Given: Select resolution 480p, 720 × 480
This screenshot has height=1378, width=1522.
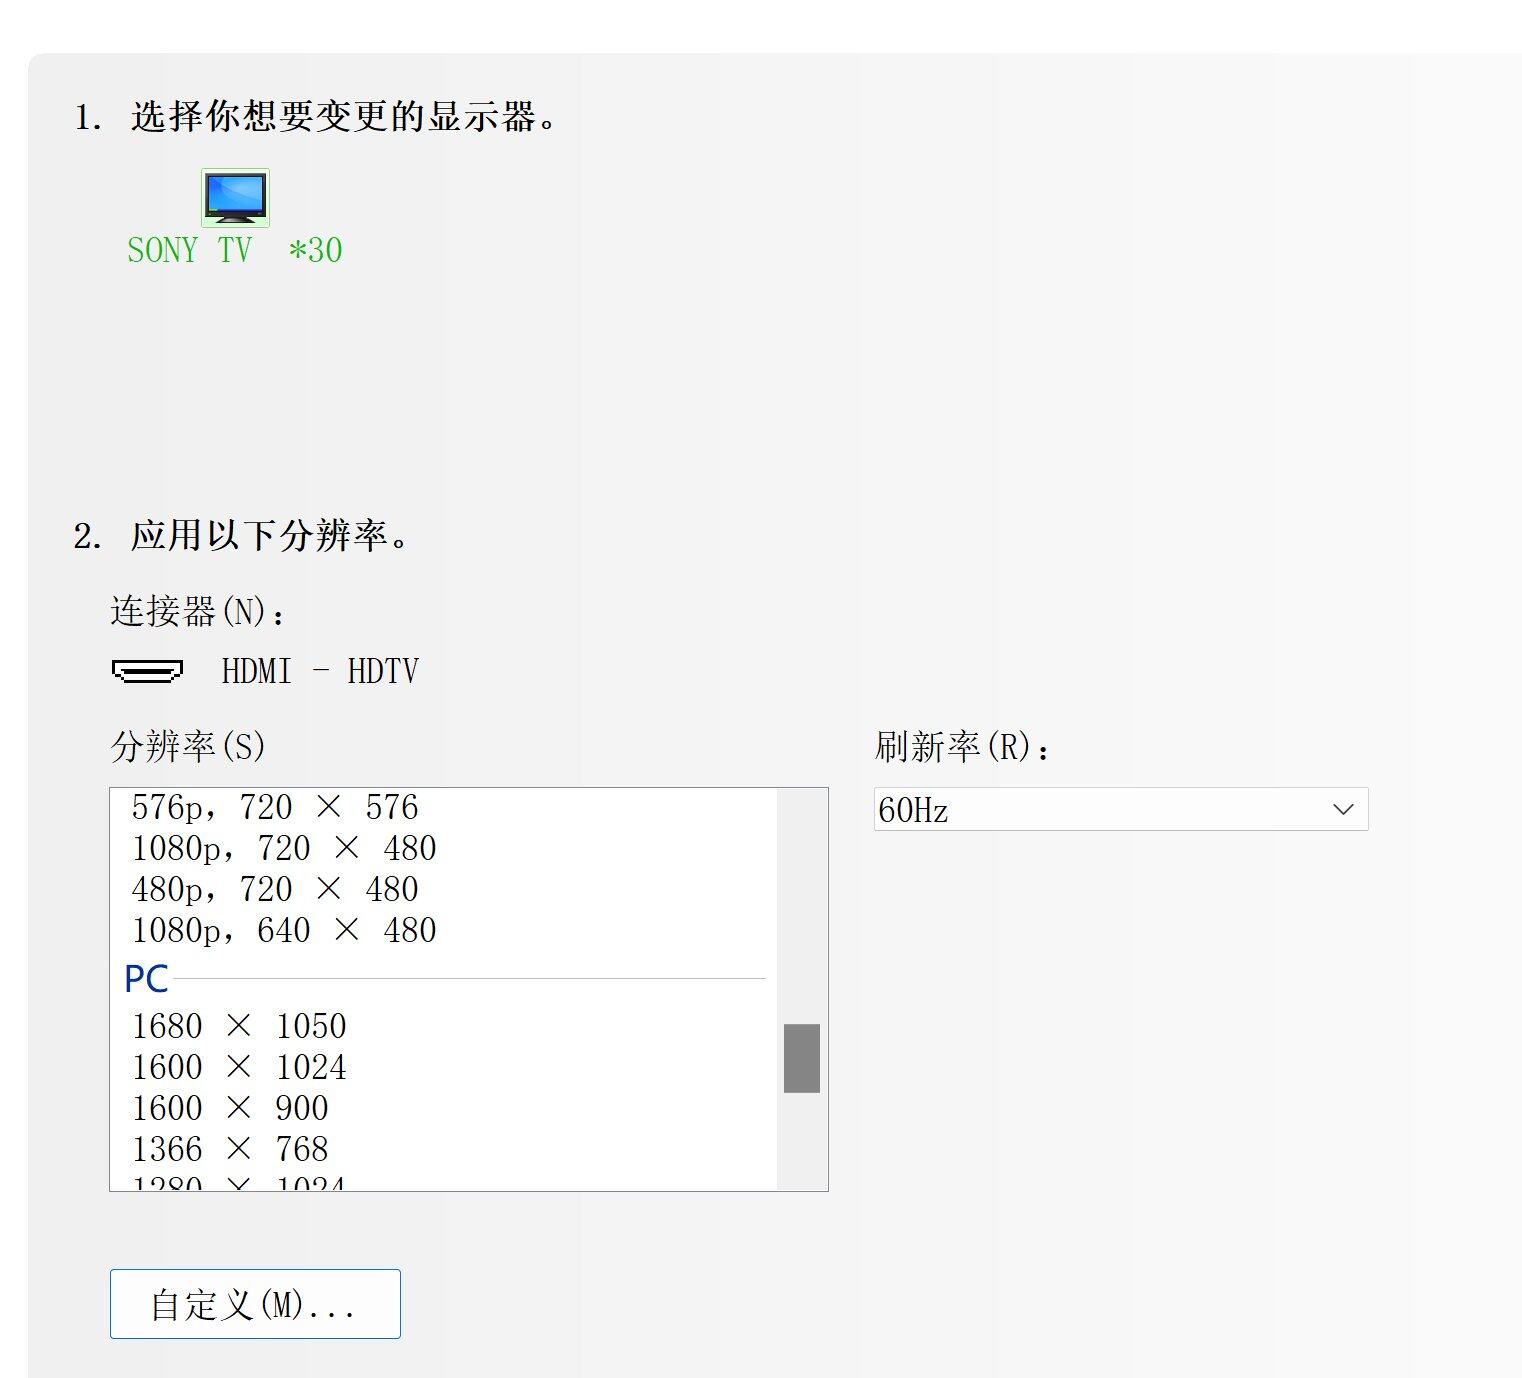Looking at the screenshot, I should pos(274,889).
